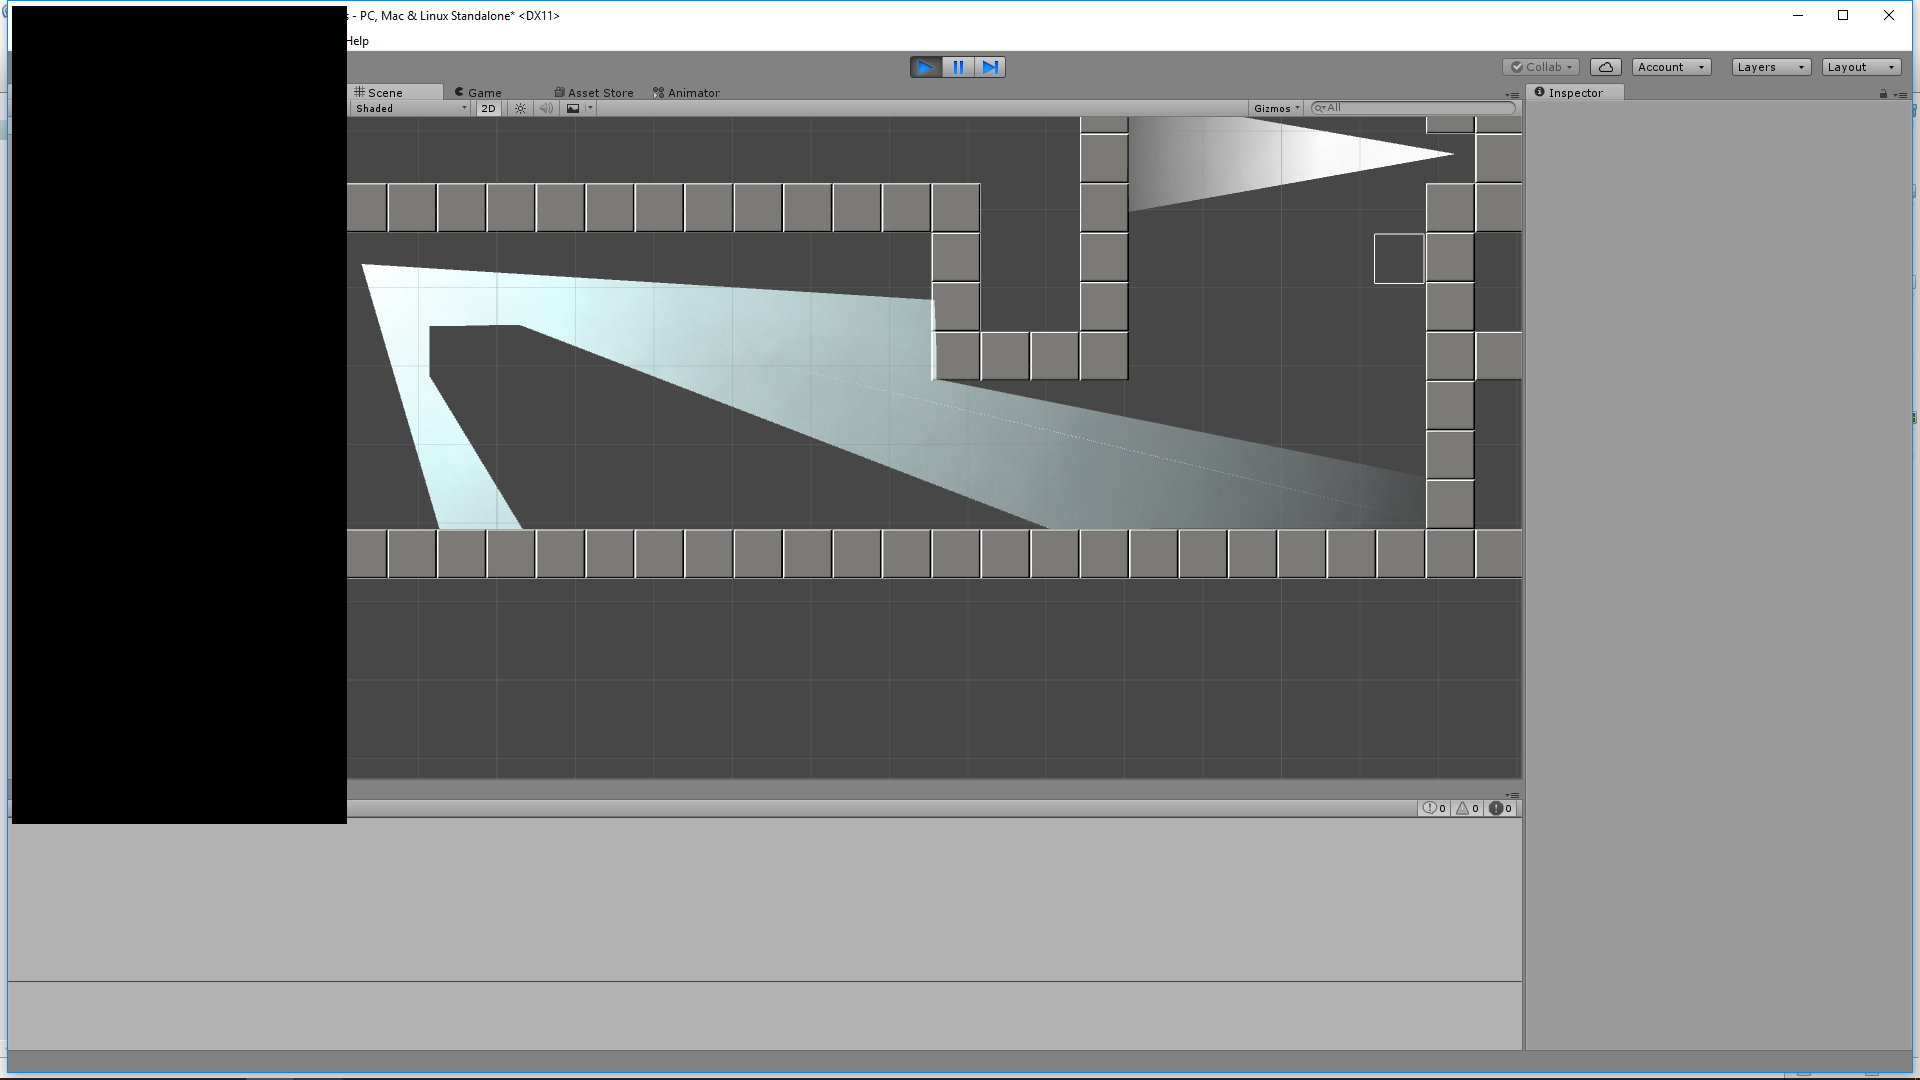Toggle scene lighting sun icon

(x=520, y=108)
